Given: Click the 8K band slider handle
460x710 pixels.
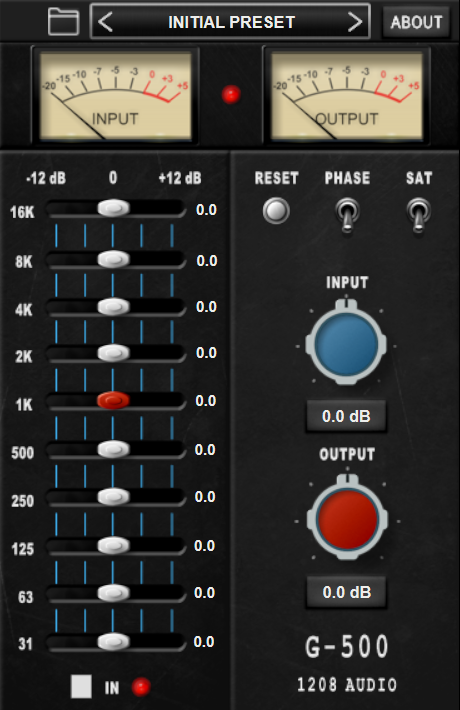Looking at the screenshot, I should pyautogui.click(x=113, y=259).
